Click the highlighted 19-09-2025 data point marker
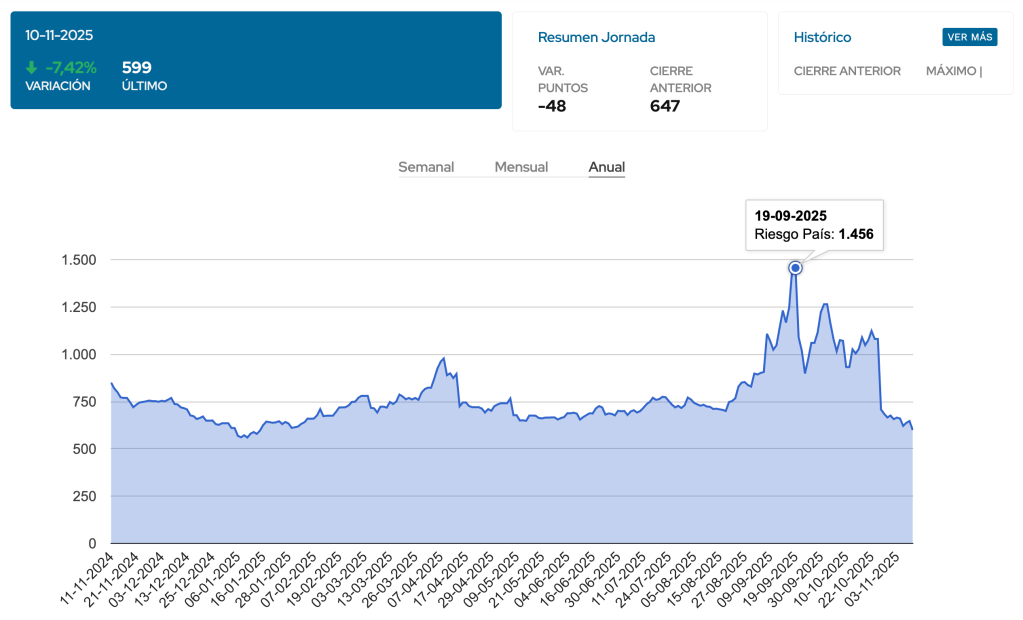Viewport: 1023px width, 620px height. 795,267
